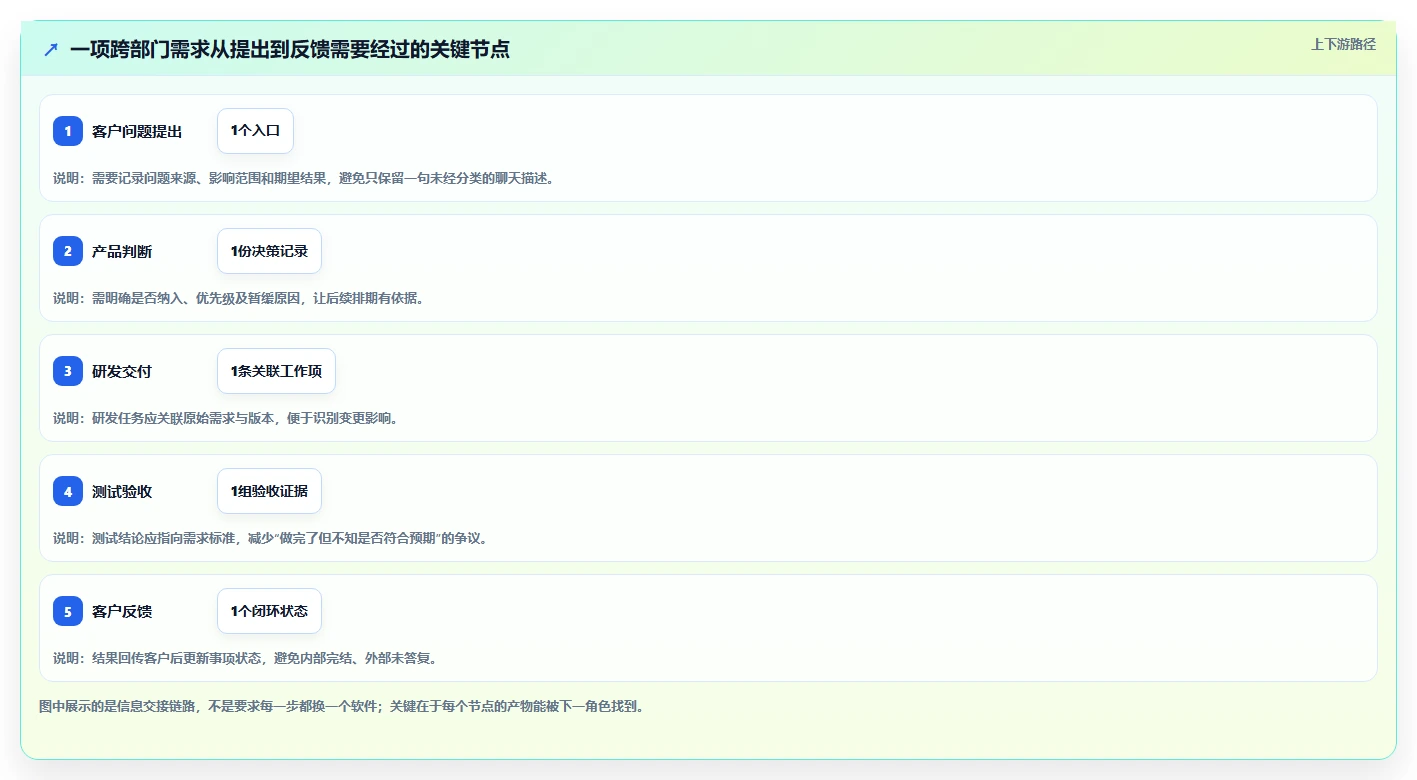Click the 产品判断 heading
The height and width of the screenshot is (780, 1417).
122,251
